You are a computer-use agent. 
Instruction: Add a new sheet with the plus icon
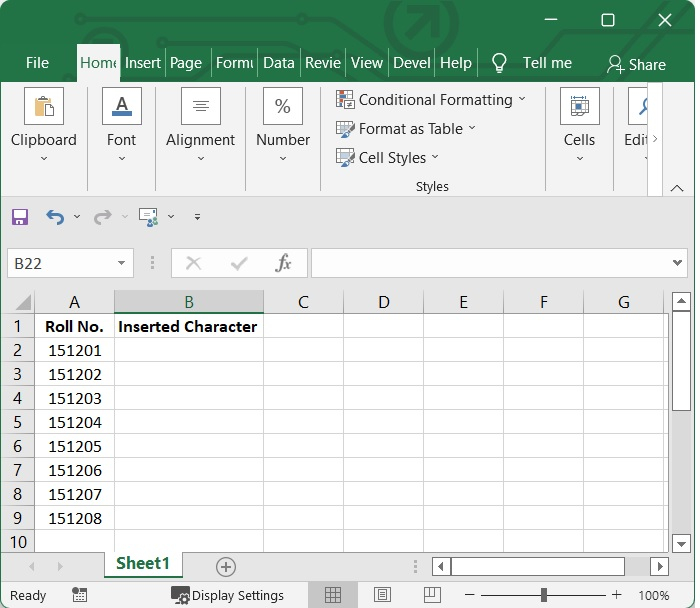point(226,566)
